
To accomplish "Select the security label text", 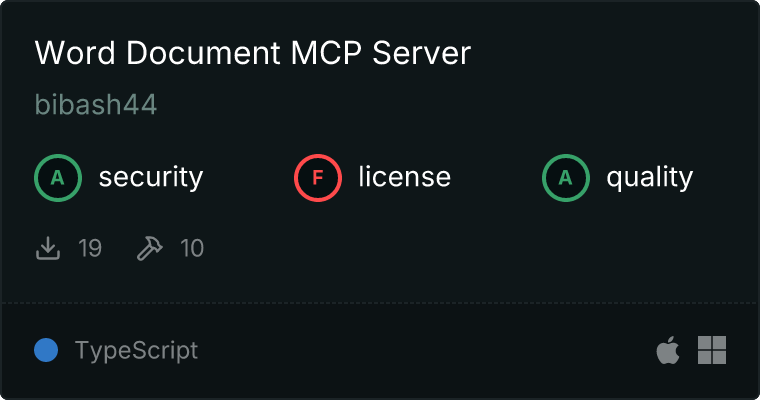I will [151, 177].
